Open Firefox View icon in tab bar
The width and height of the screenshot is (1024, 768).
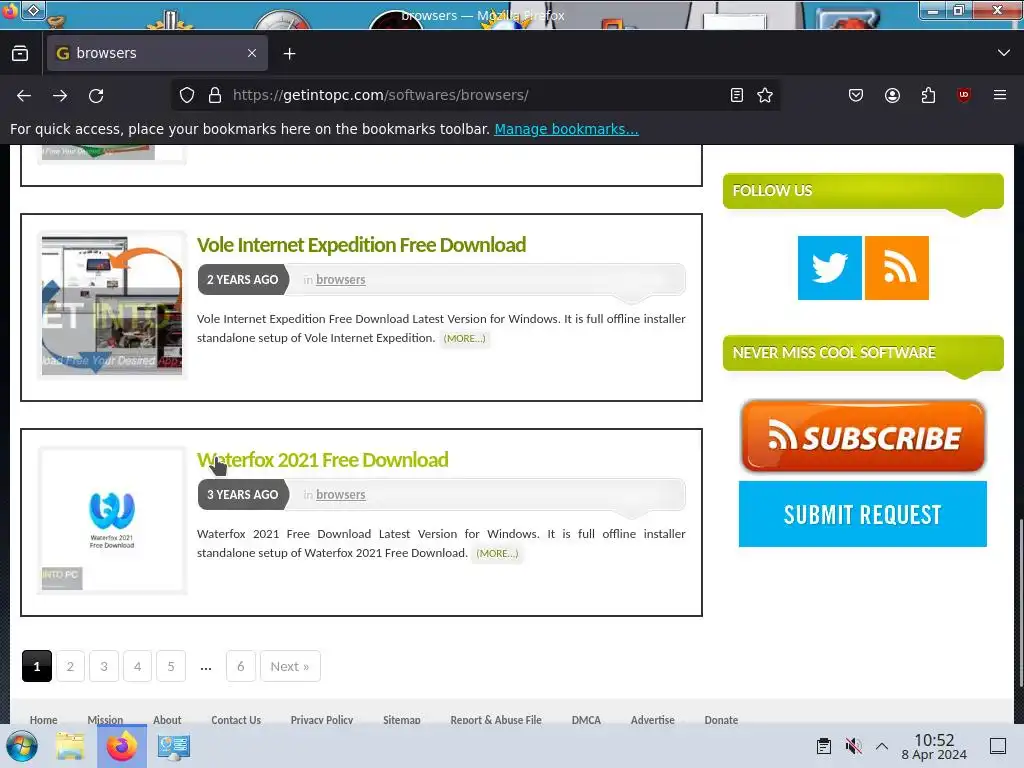(x=20, y=53)
